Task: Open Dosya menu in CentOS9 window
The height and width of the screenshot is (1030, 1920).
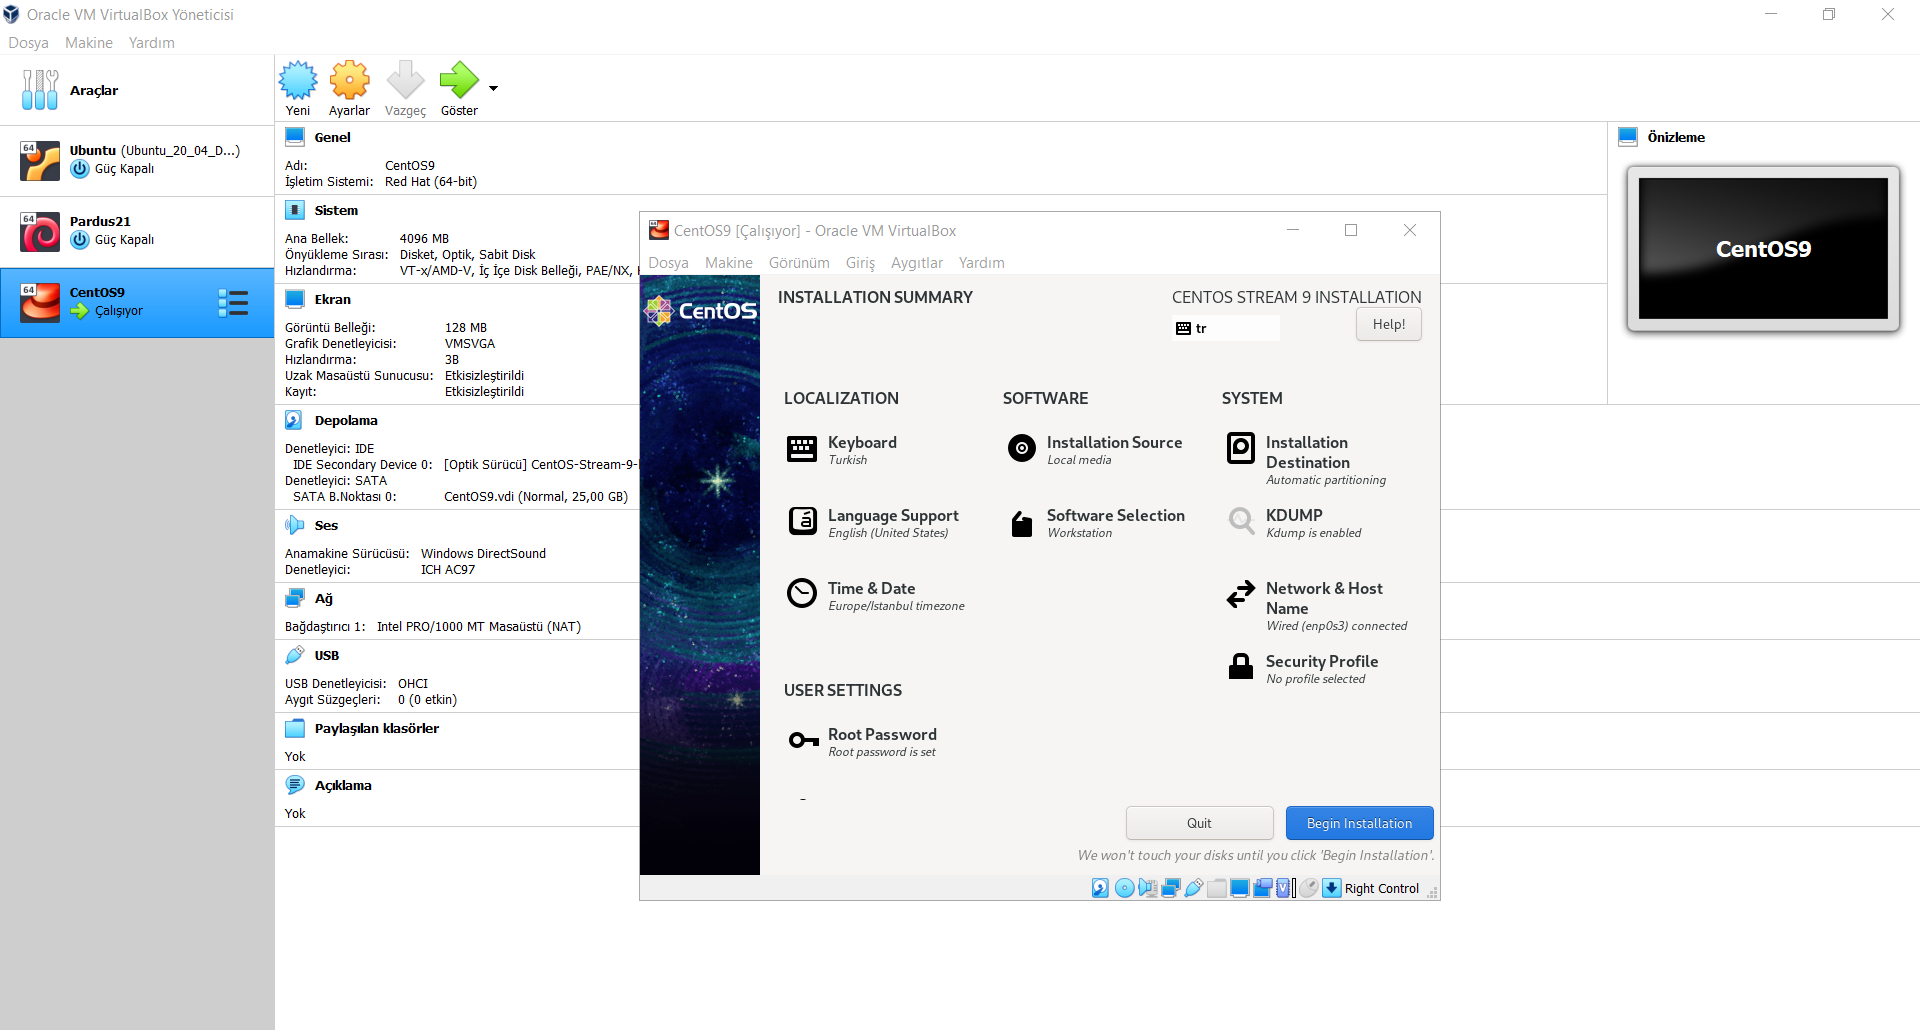Action: pyautogui.click(x=668, y=263)
